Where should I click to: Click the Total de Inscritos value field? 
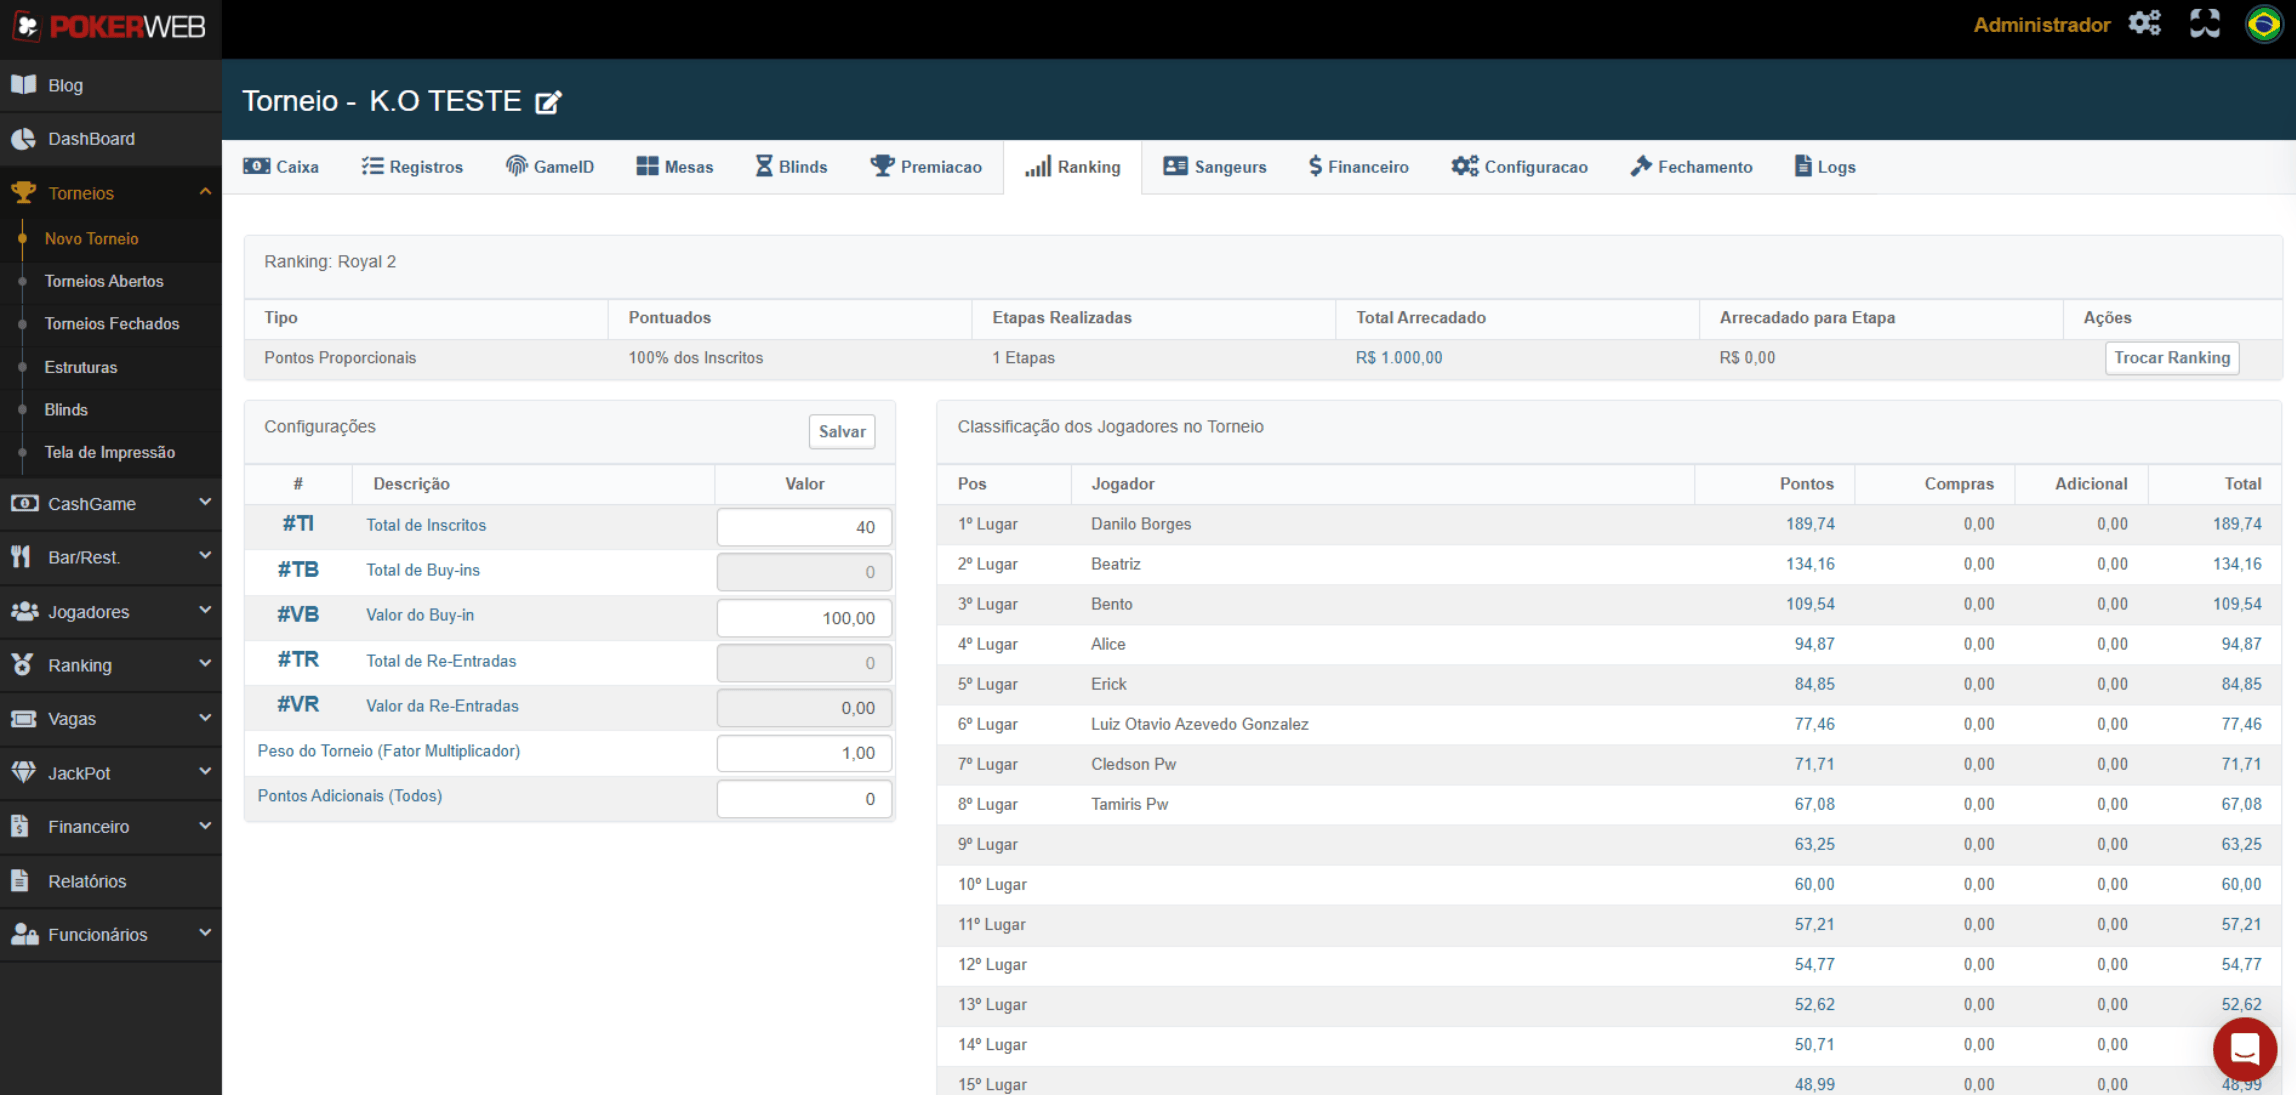[x=803, y=527]
